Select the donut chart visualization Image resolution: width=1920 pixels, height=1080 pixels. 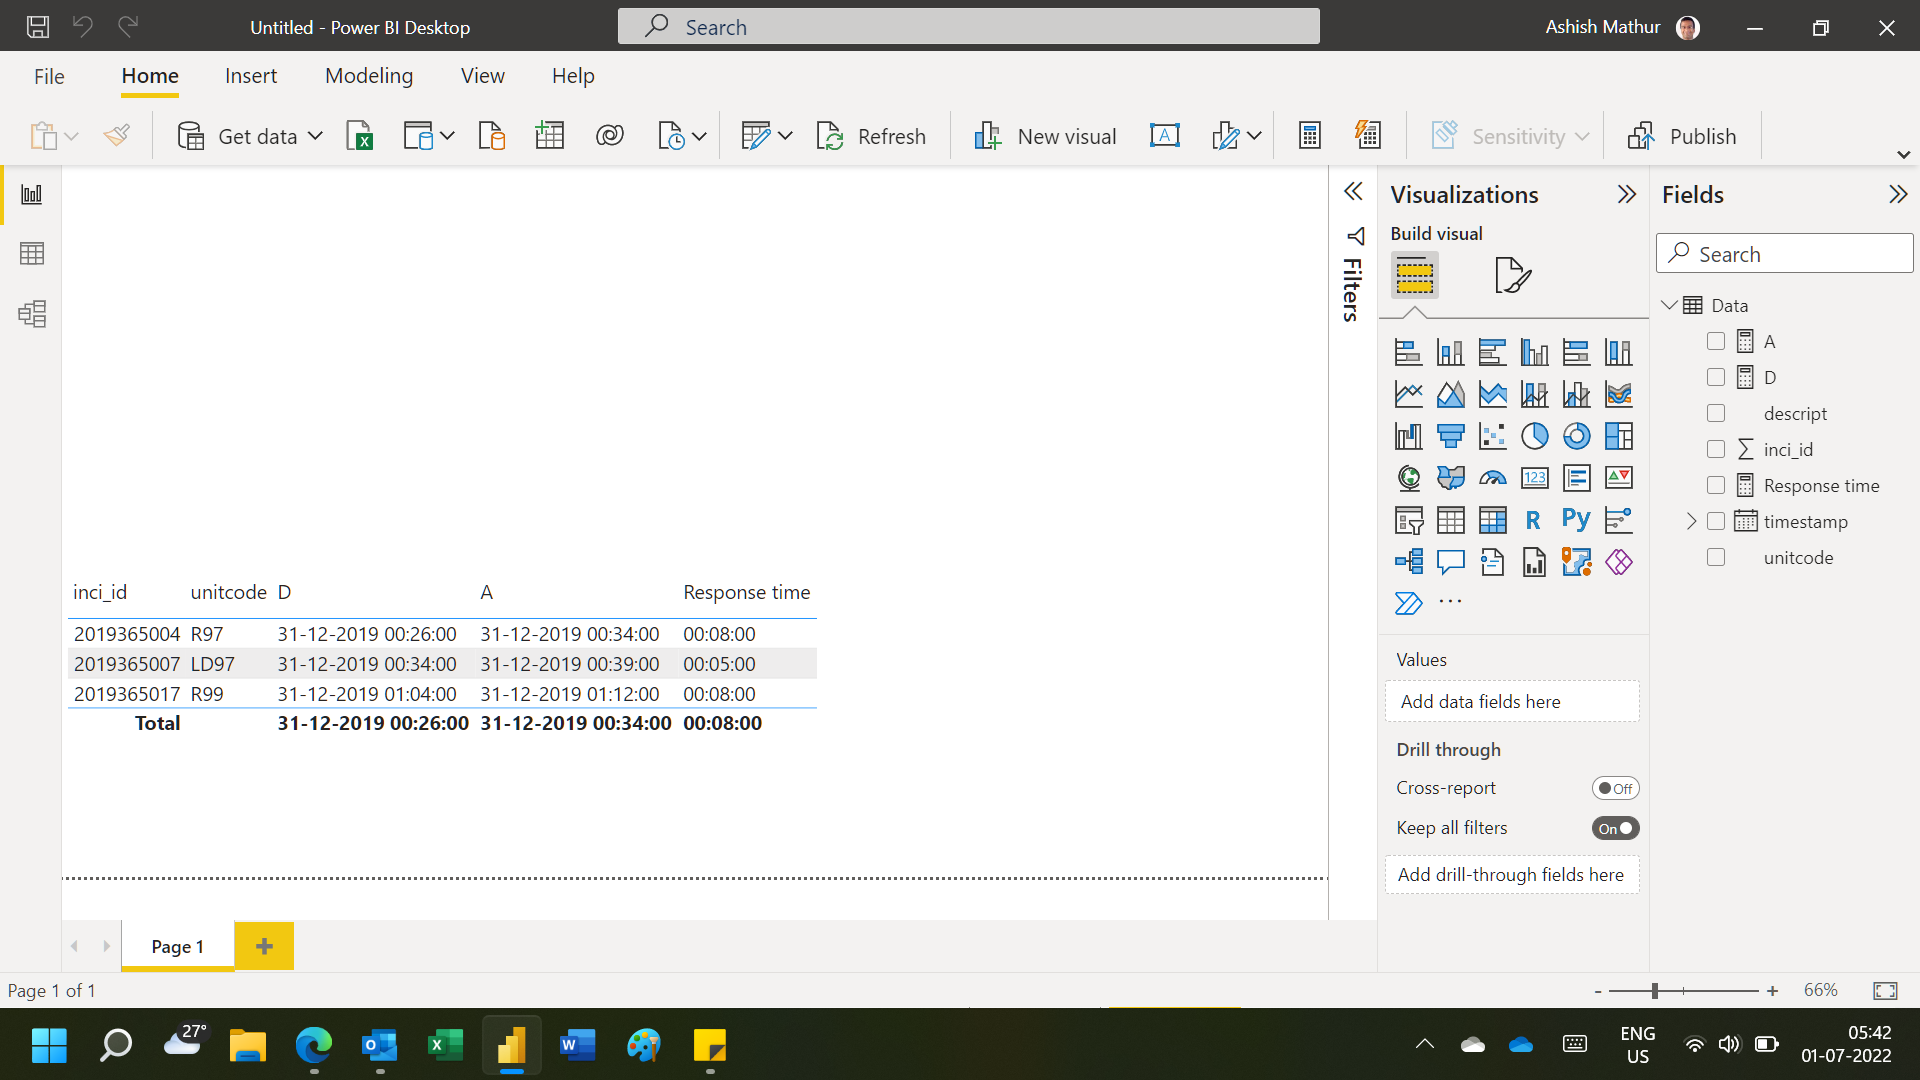click(1576, 436)
